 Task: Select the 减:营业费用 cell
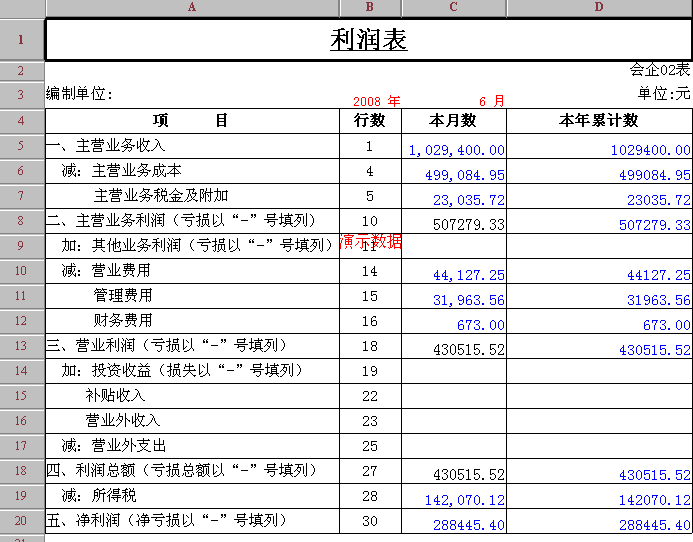pyautogui.click(x=192, y=271)
